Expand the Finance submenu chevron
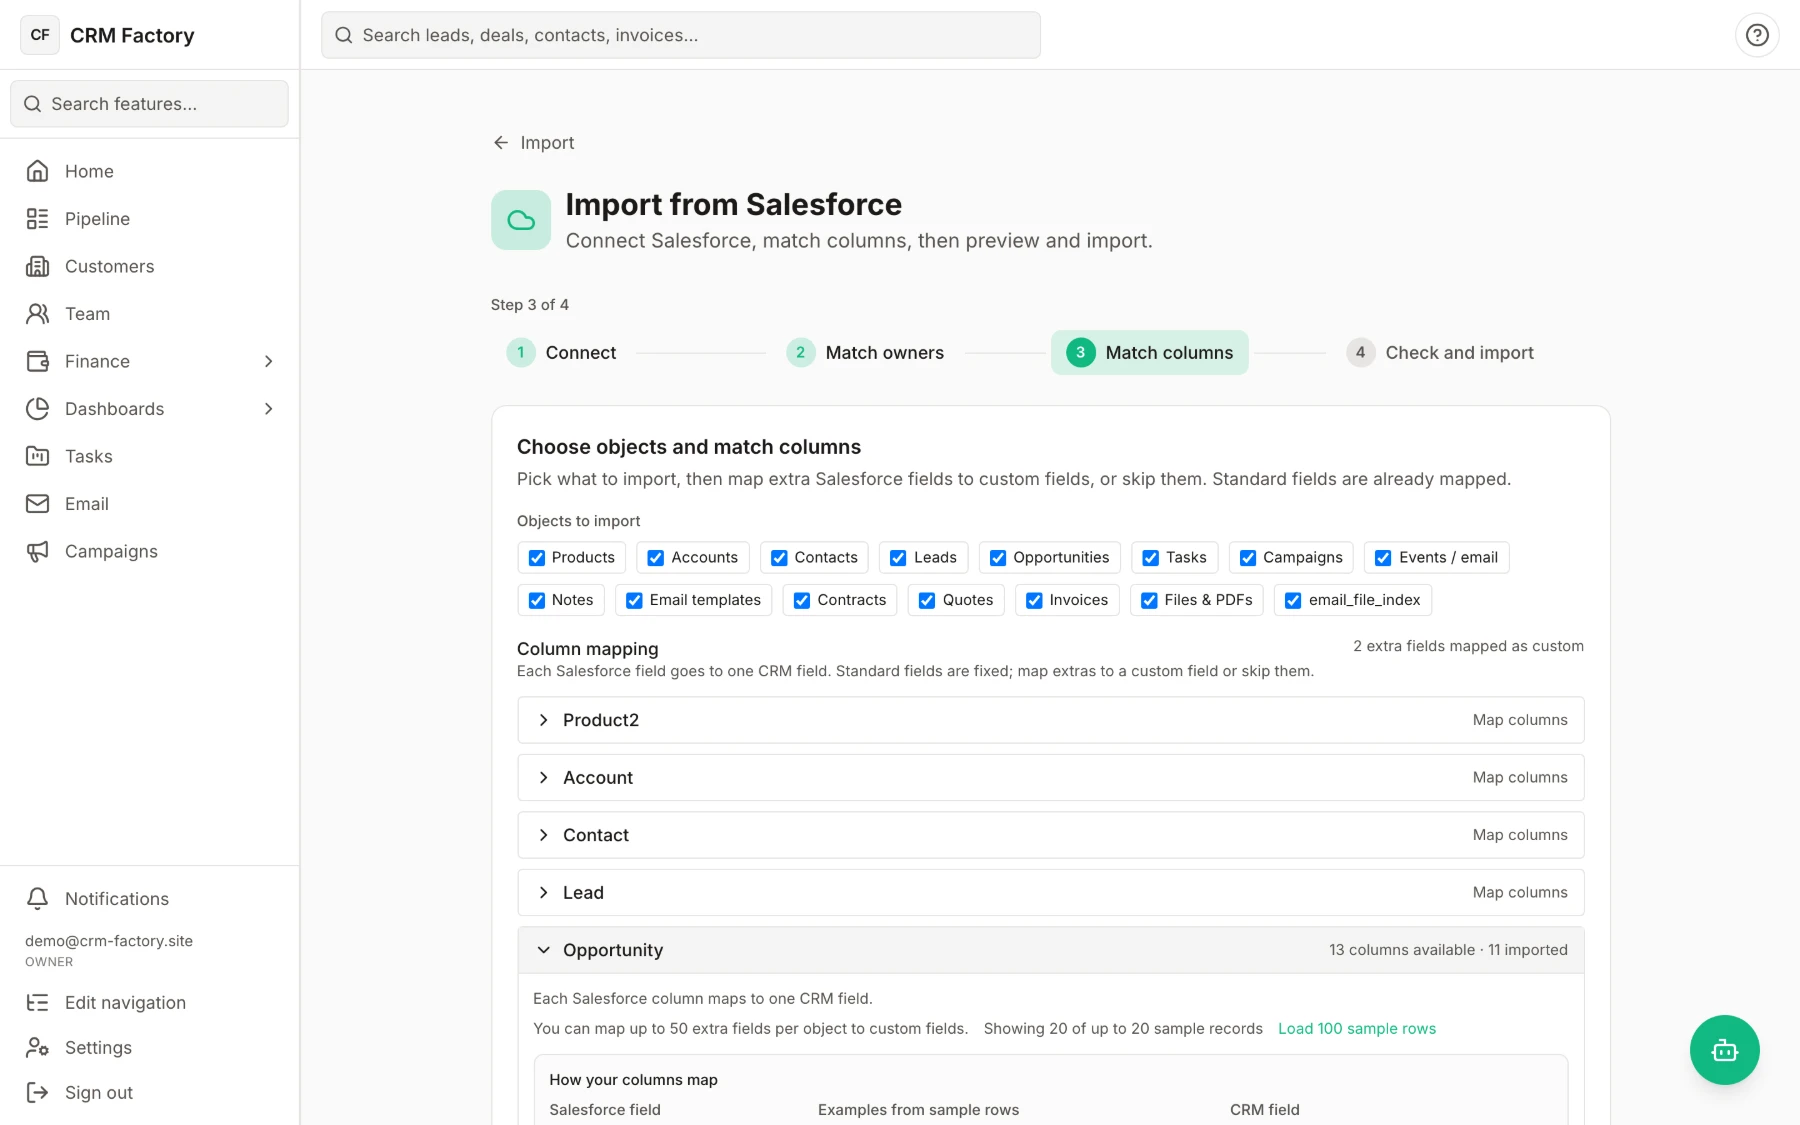The height and width of the screenshot is (1125, 1800). pyautogui.click(x=268, y=361)
